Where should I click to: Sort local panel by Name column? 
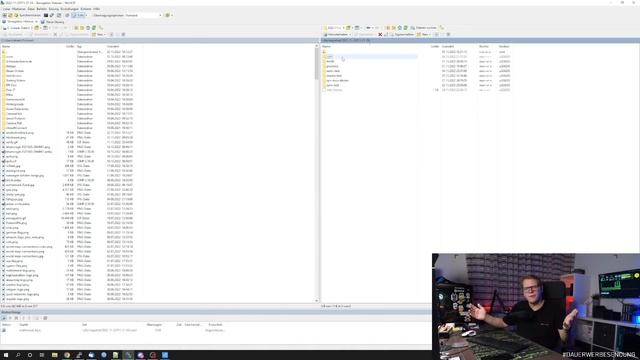coord(6,47)
